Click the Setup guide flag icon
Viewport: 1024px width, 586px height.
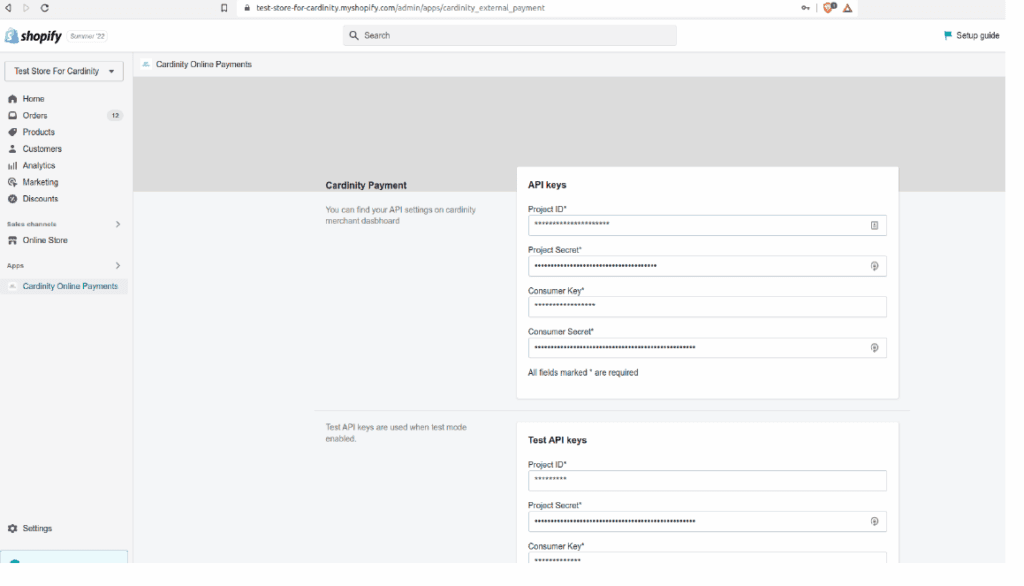point(948,36)
